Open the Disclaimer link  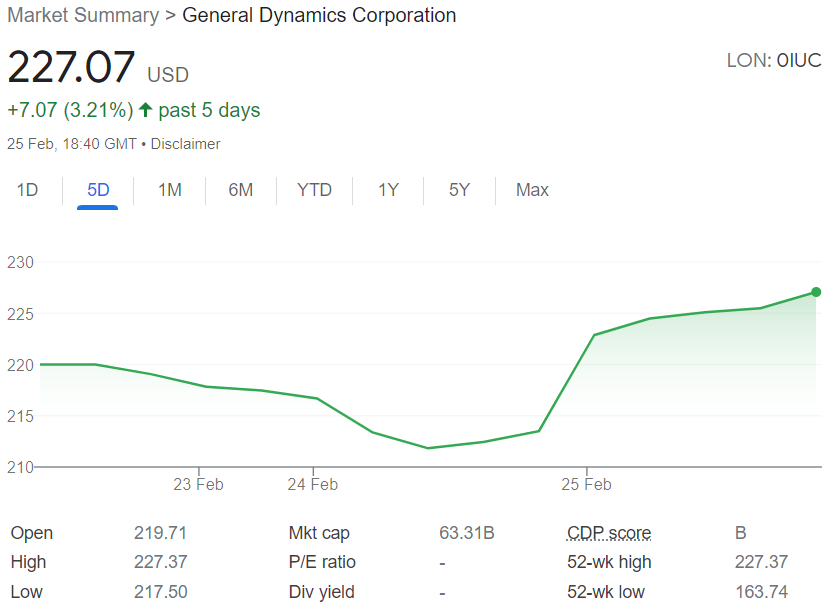point(185,144)
